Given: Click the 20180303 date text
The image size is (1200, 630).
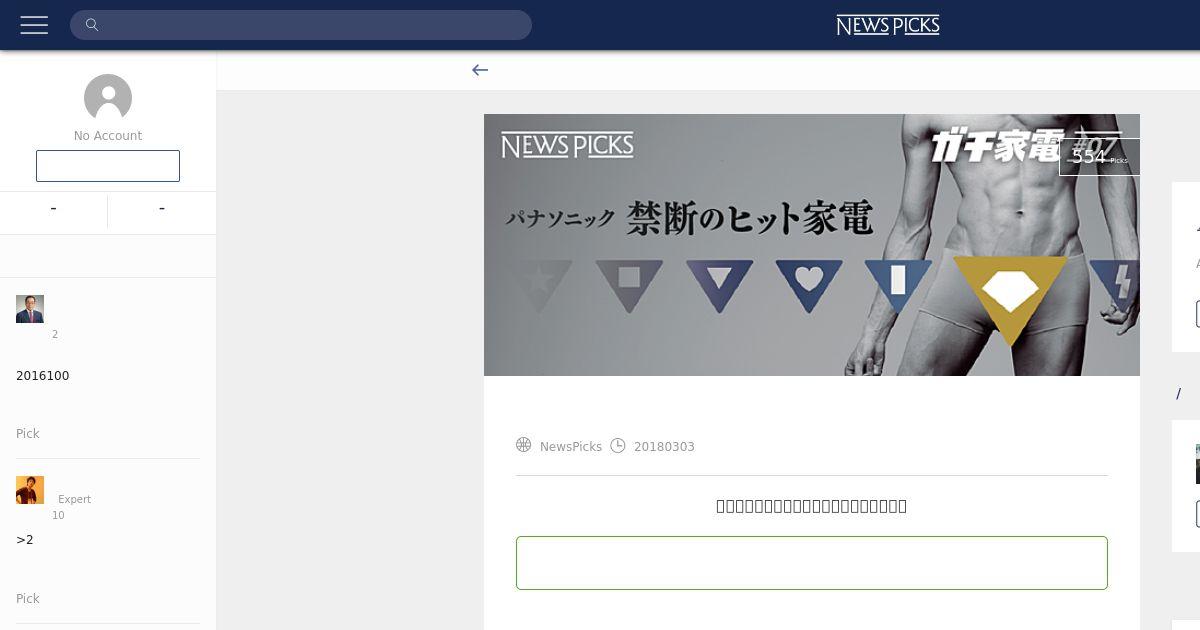Looking at the screenshot, I should point(664,447).
